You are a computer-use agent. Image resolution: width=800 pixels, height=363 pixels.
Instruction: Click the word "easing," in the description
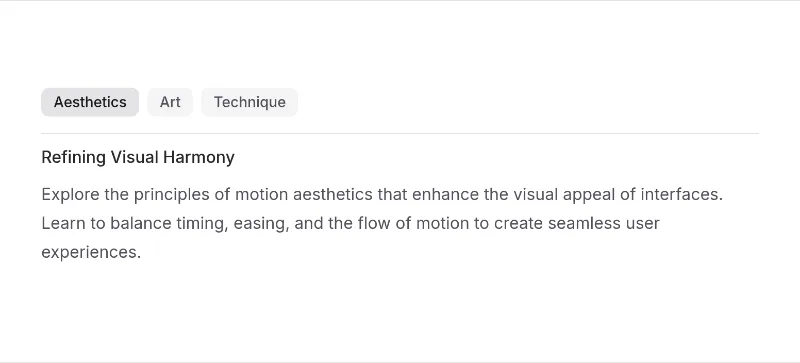pyautogui.click(x=261, y=224)
